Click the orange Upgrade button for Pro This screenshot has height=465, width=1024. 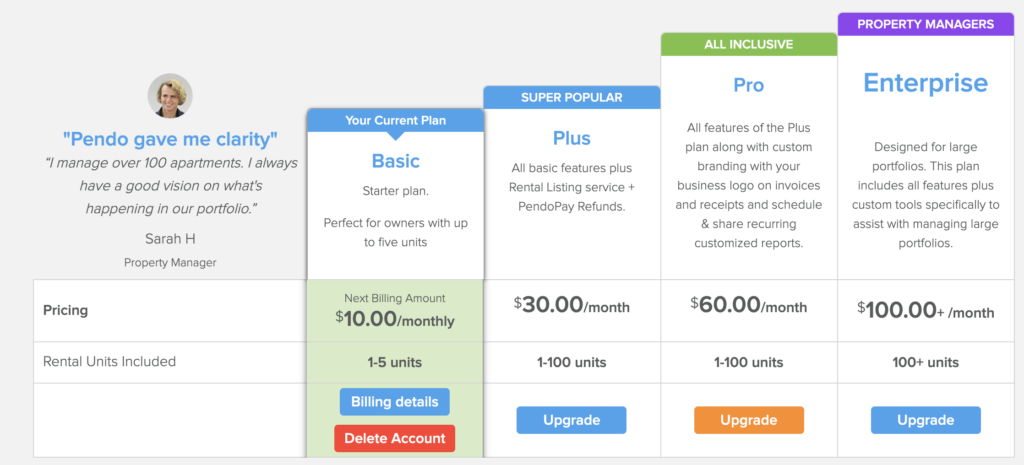[748, 420]
